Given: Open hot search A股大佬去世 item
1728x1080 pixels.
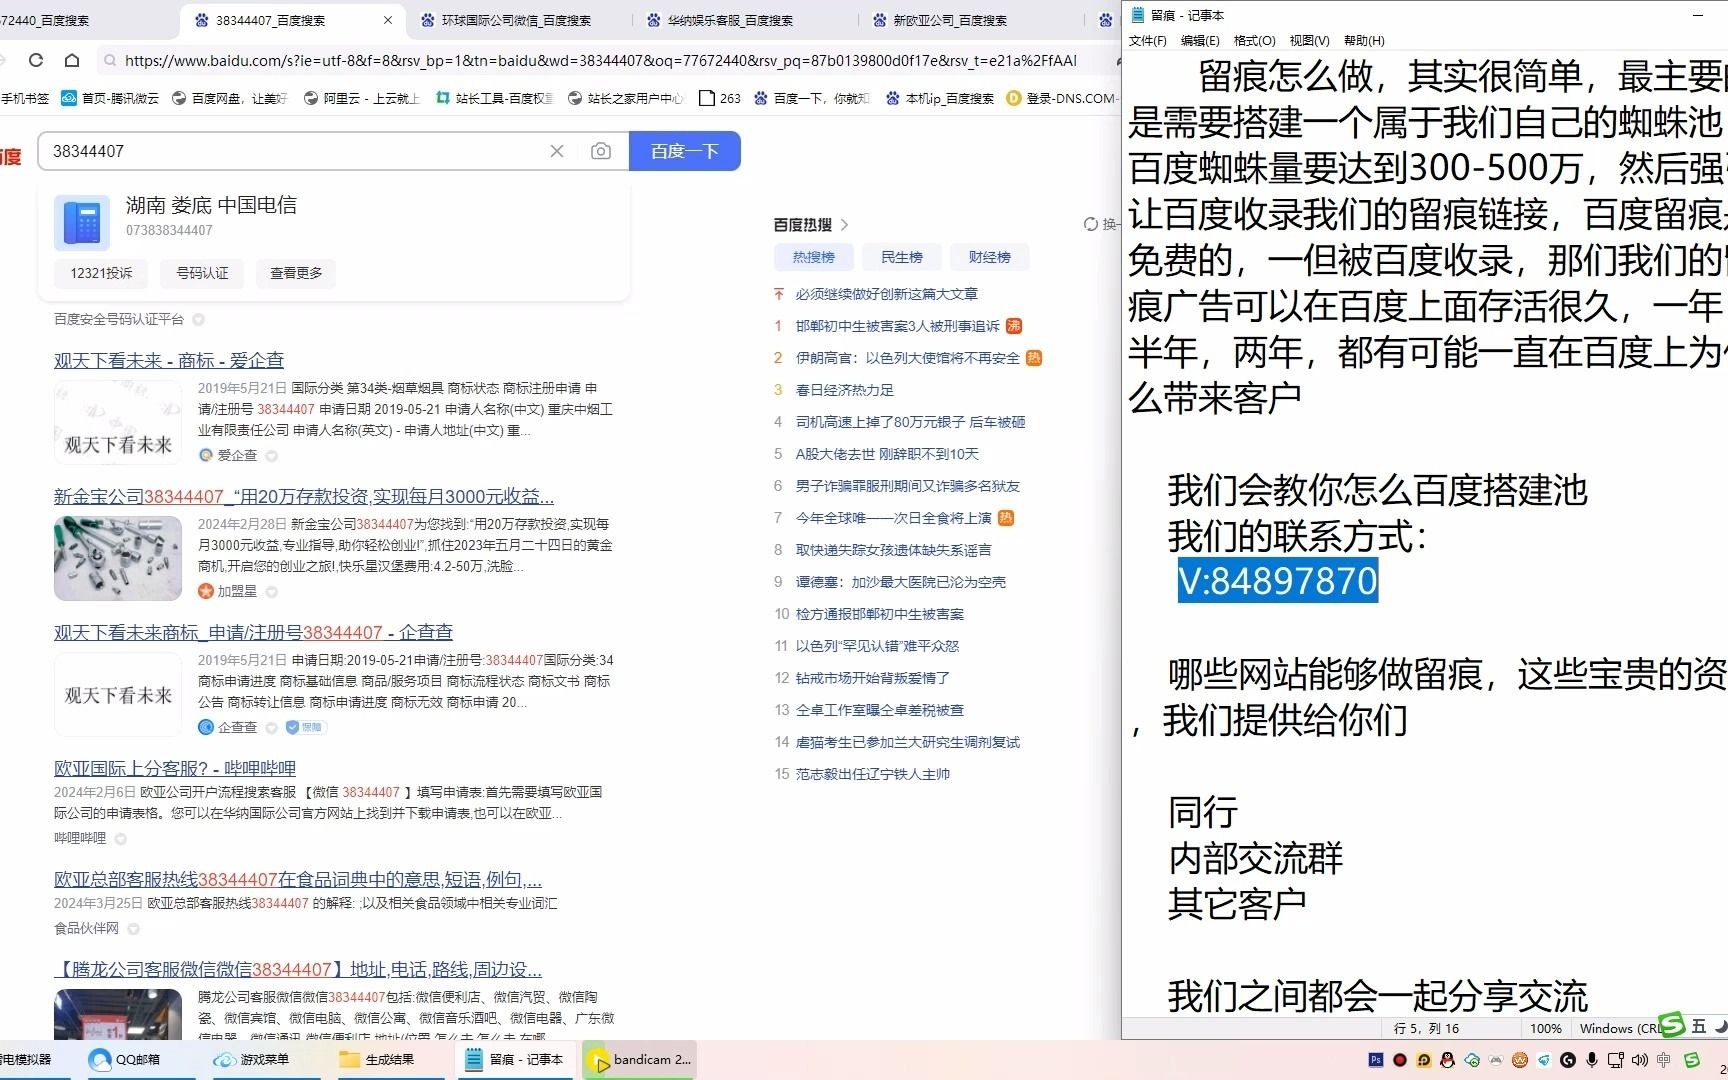Looking at the screenshot, I should 887,454.
